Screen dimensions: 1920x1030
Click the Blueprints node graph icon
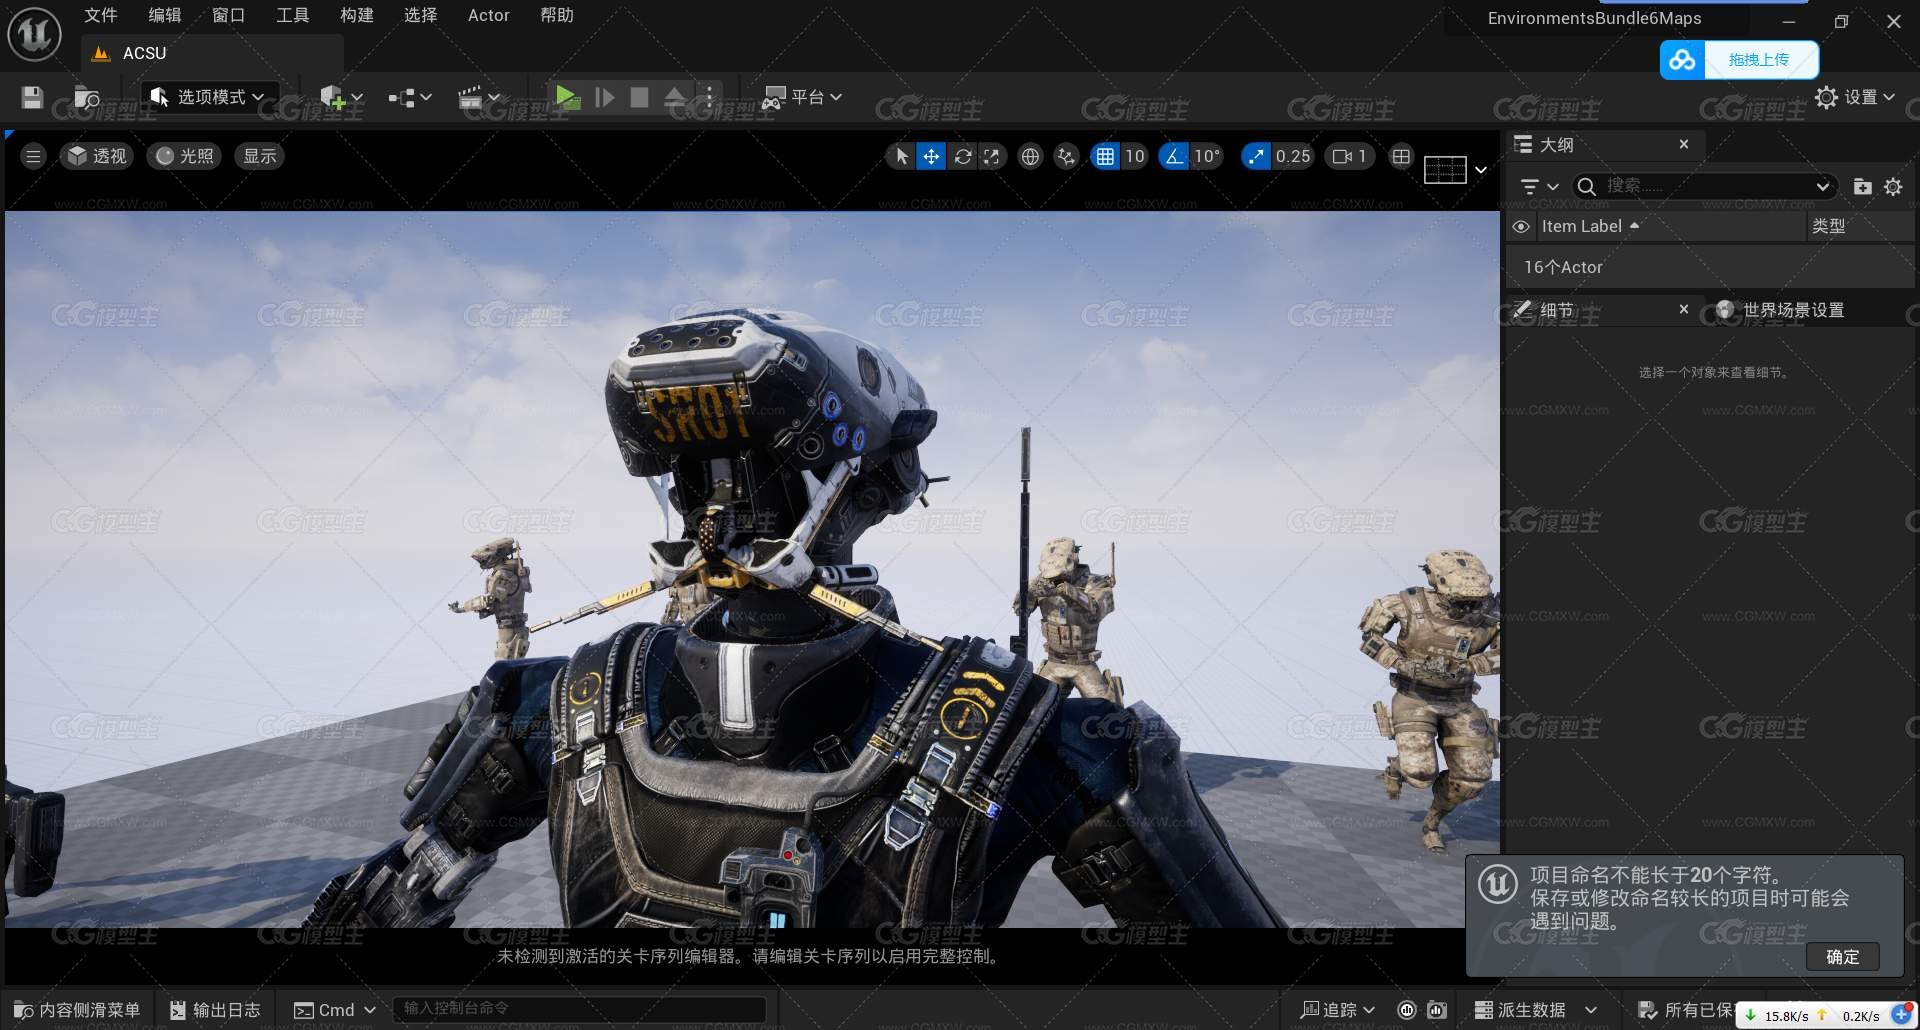(x=402, y=97)
